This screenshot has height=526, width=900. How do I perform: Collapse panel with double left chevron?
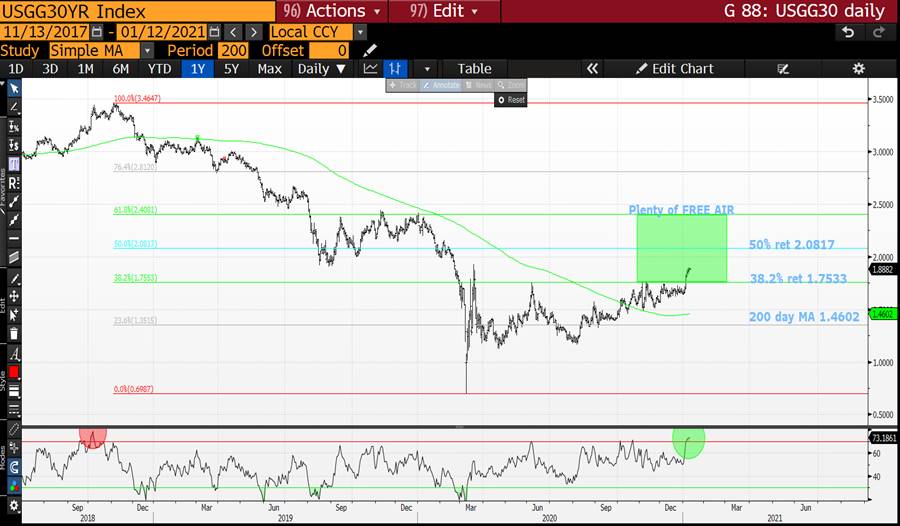[x=592, y=68]
